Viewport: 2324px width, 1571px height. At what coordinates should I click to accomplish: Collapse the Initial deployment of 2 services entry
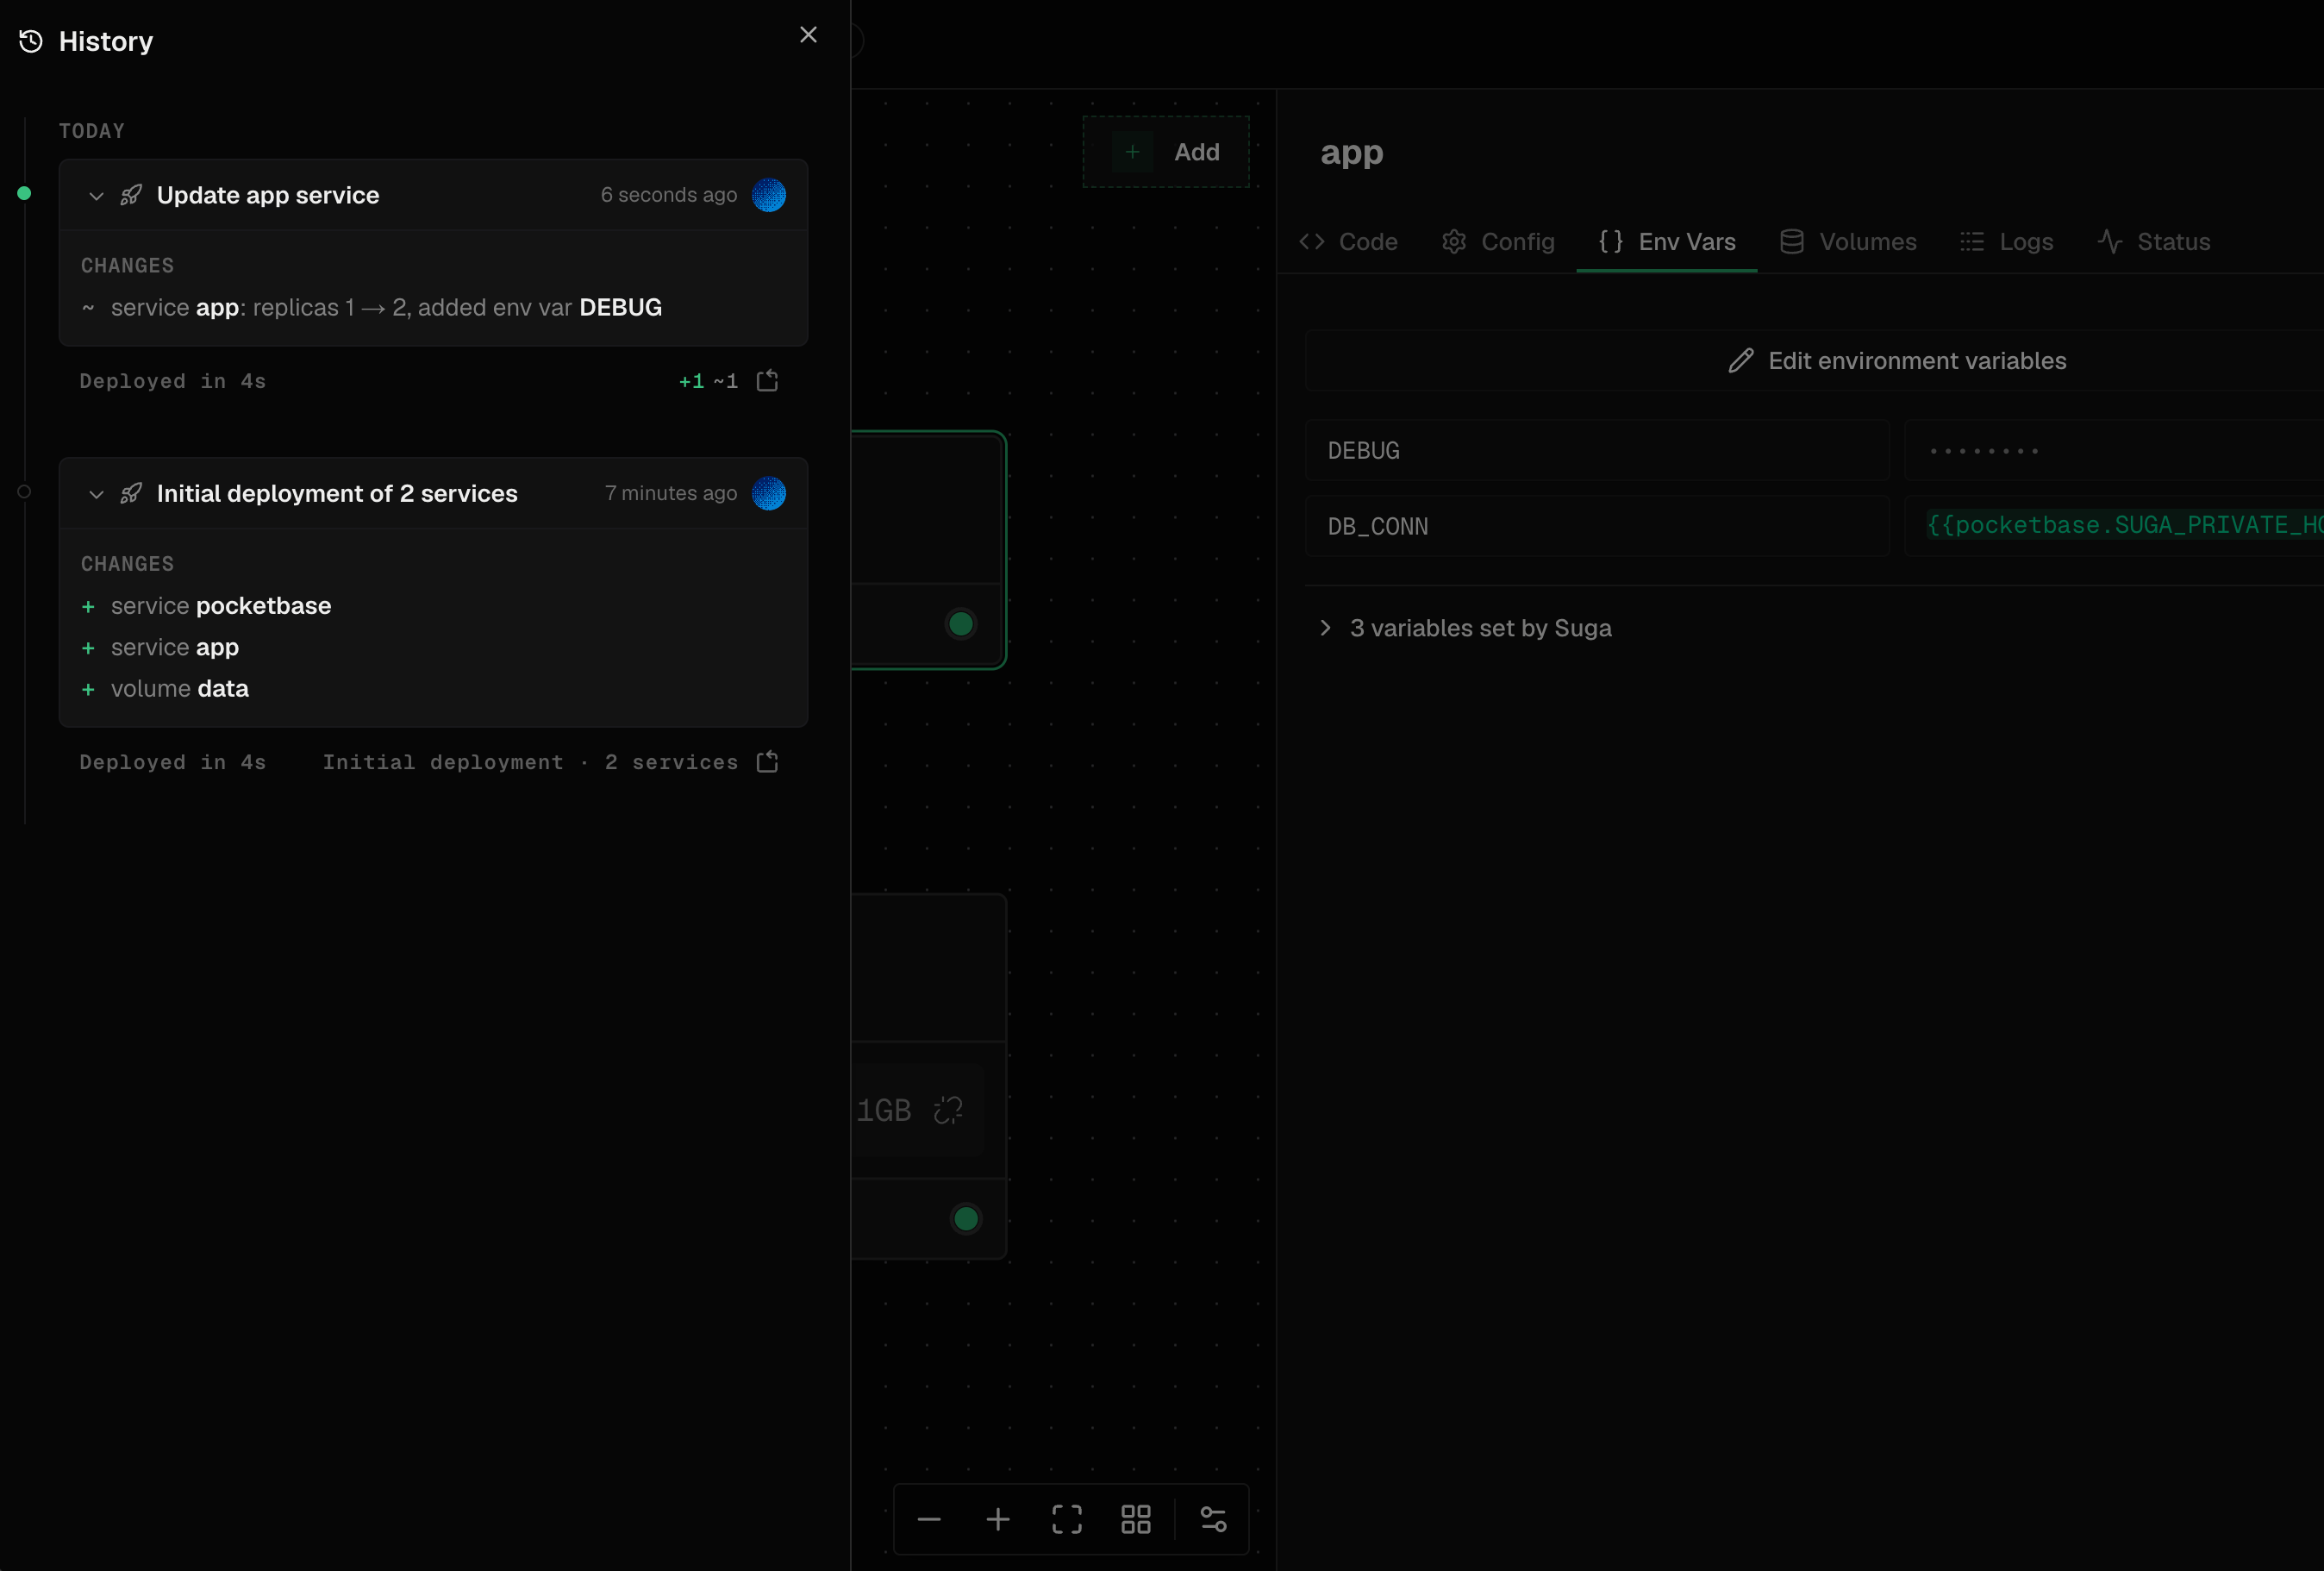pyautogui.click(x=96, y=494)
